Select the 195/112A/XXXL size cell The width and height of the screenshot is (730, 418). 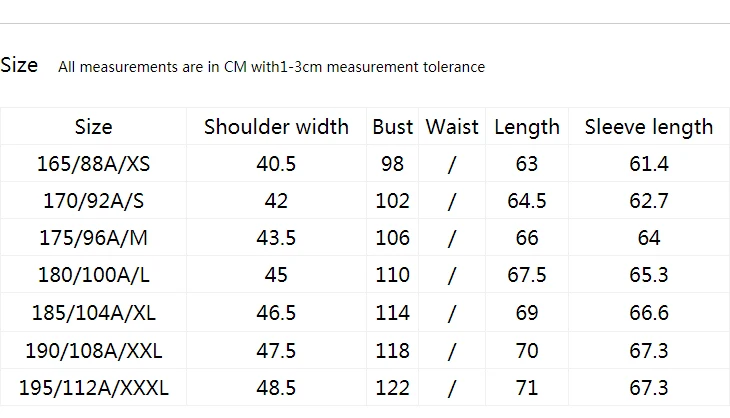point(94,388)
